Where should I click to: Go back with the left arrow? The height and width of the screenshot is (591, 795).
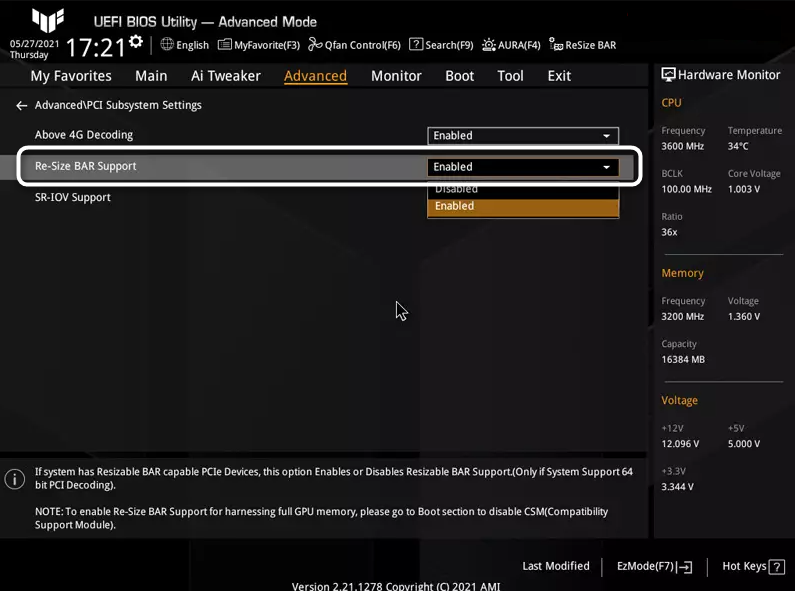coord(21,105)
